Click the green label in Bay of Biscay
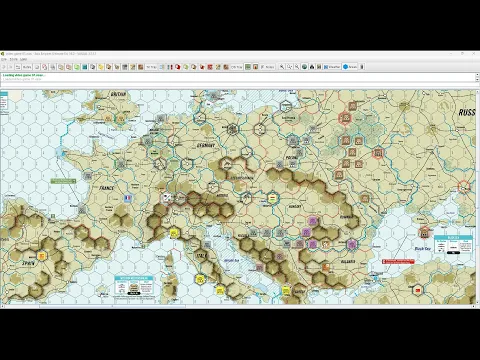The width and height of the screenshot is (480, 360). click(63, 181)
